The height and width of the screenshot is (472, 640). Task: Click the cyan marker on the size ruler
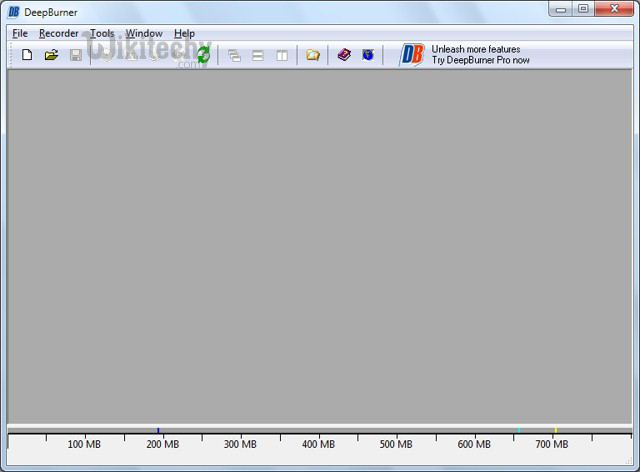click(x=519, y=430)
